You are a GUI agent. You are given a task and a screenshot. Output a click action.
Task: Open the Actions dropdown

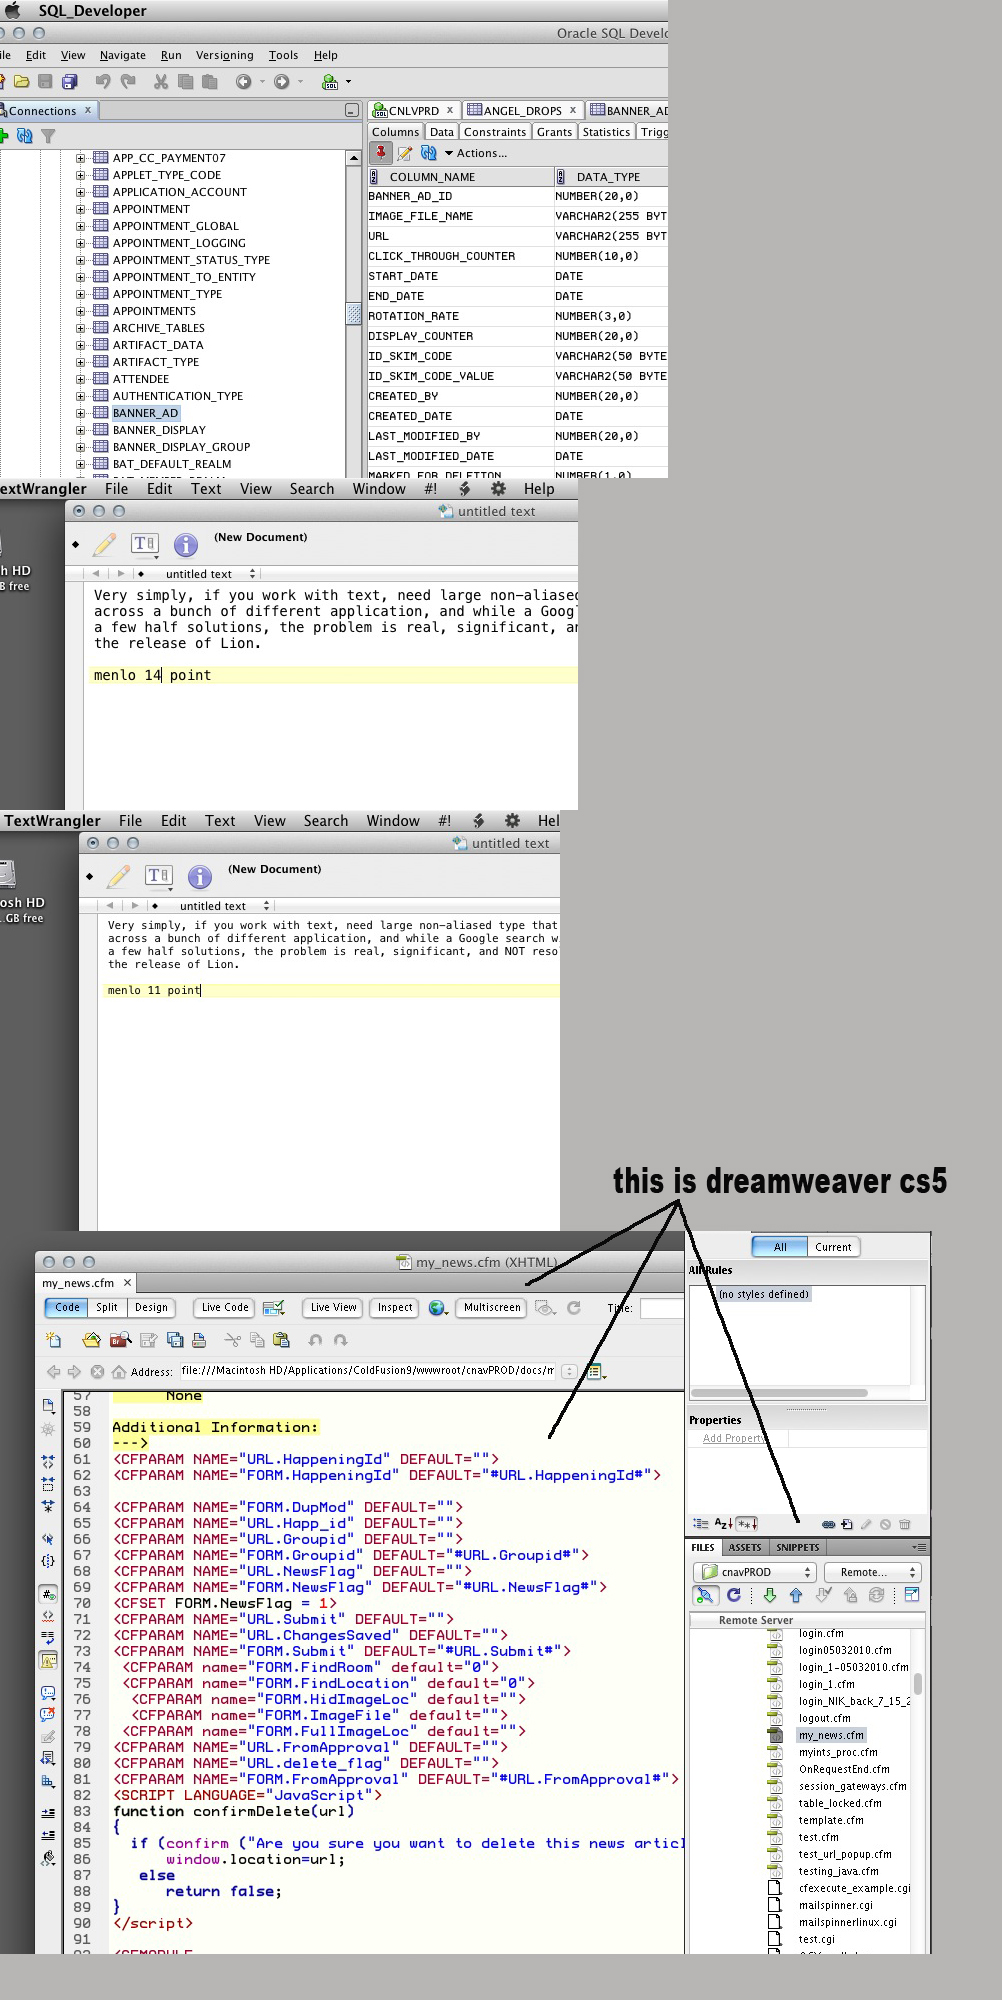coord(476,153)
